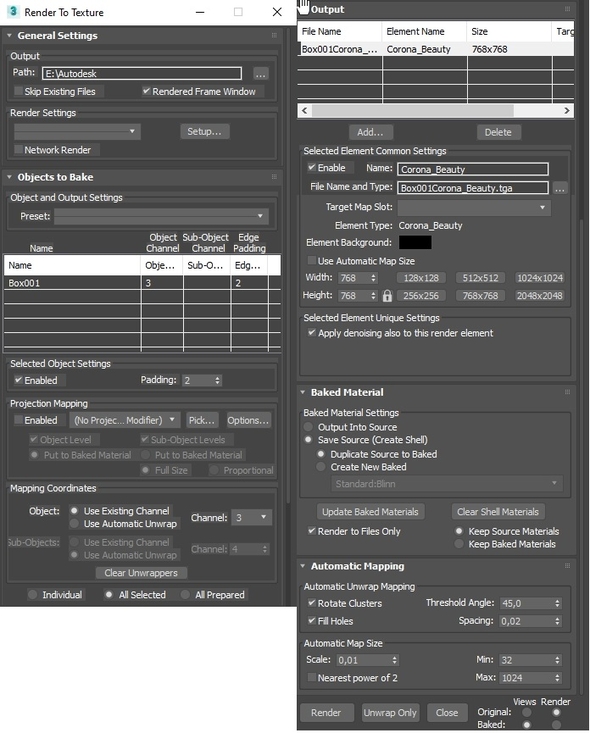Click the 1024x1024 size preset button
Screen dimensions: 590x733
click(x=540, y=278)
